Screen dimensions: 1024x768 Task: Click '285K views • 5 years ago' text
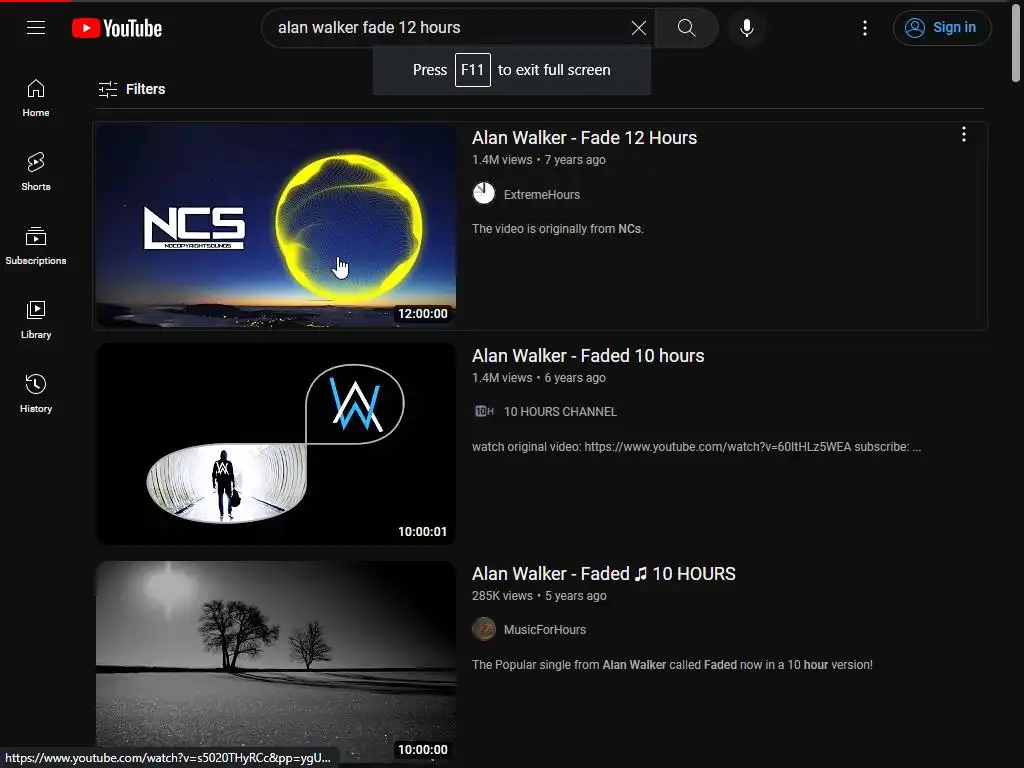[539, 596]
